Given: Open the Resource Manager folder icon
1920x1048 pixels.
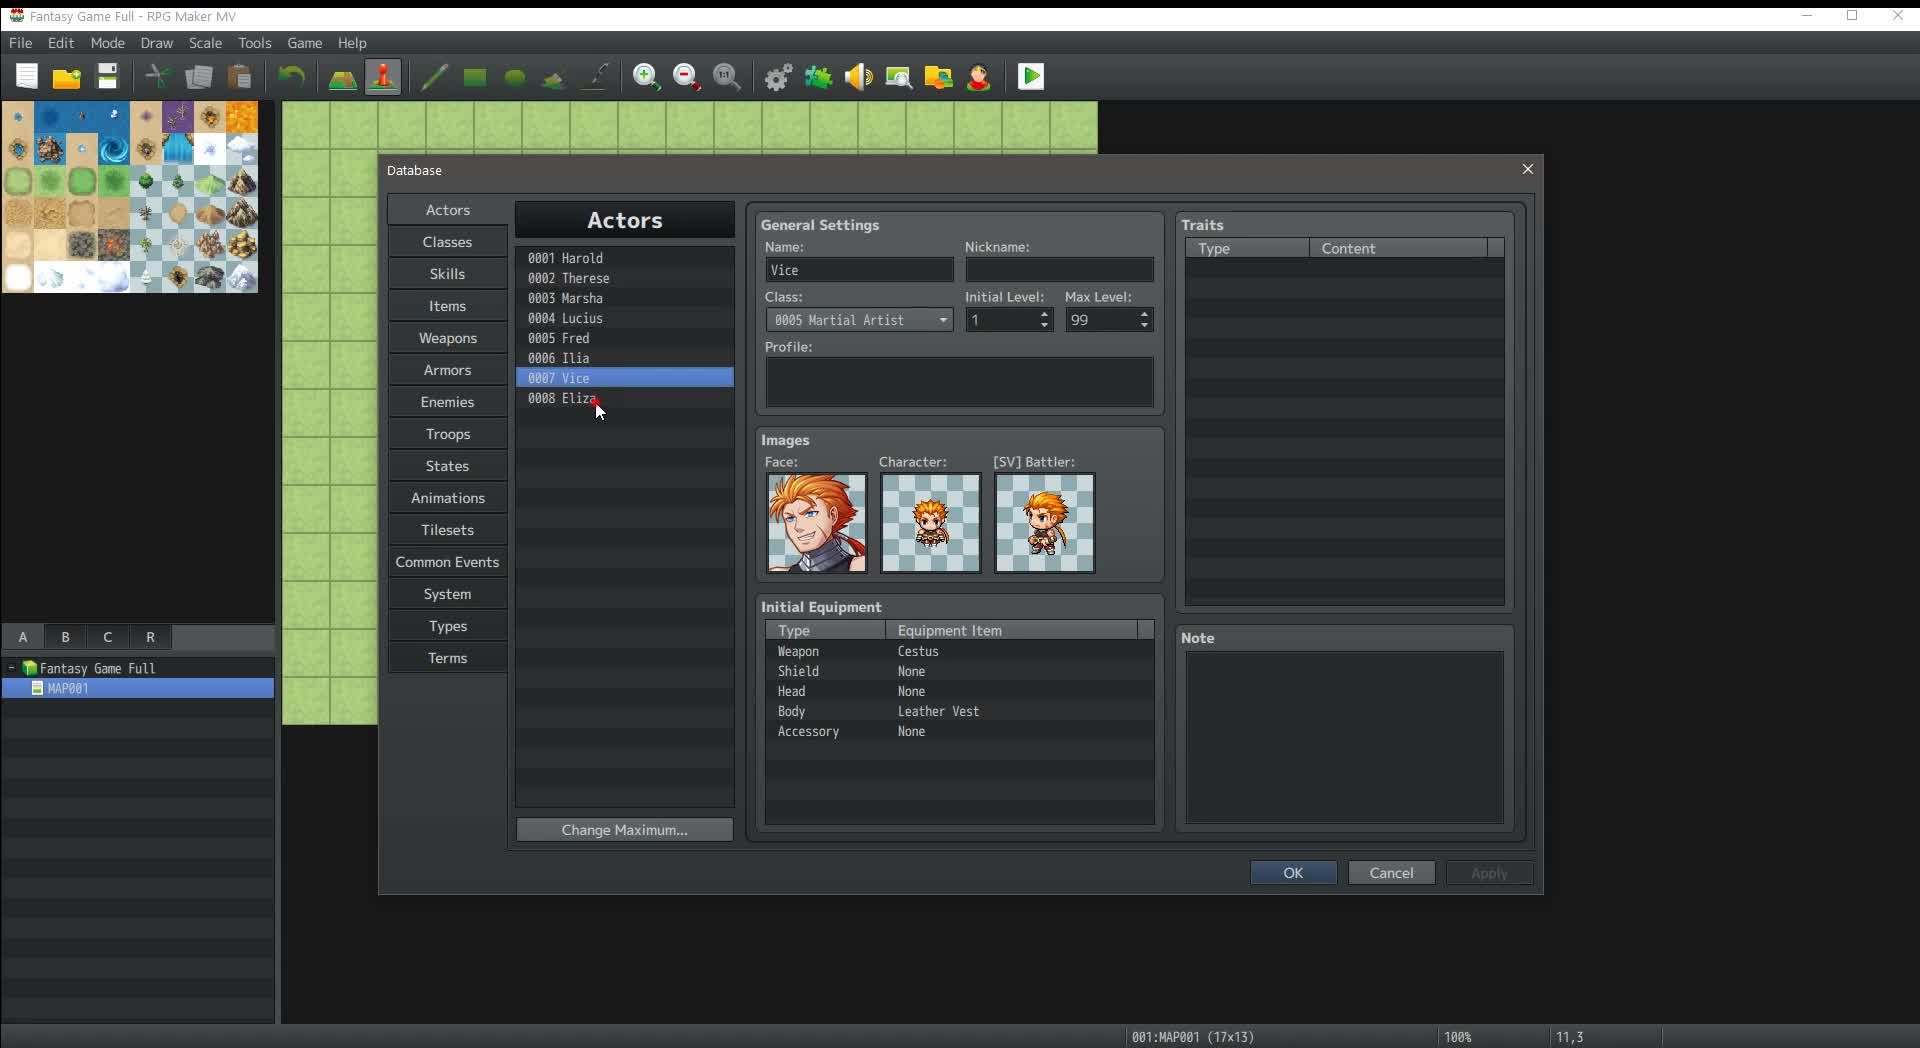Looking at the screenshot, I should (x=938, y=77).
